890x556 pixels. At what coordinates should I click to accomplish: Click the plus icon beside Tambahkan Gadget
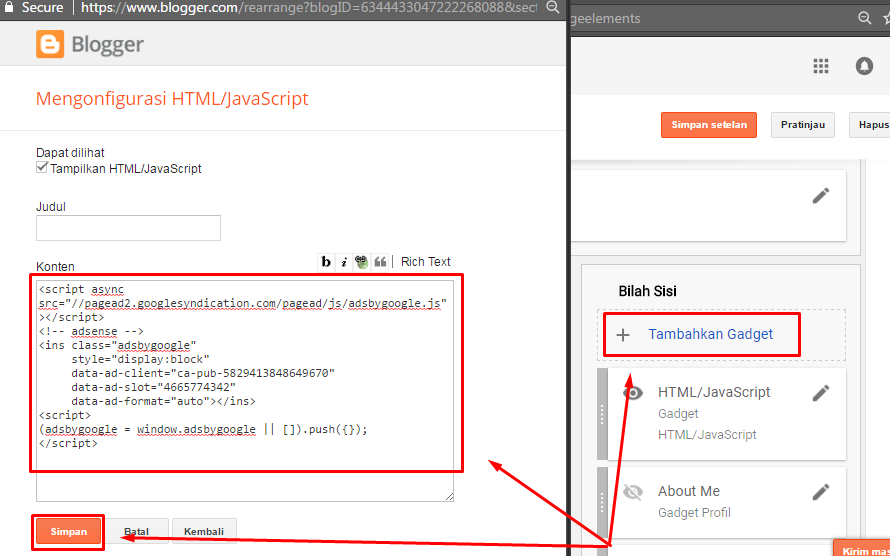pos(623,335)
